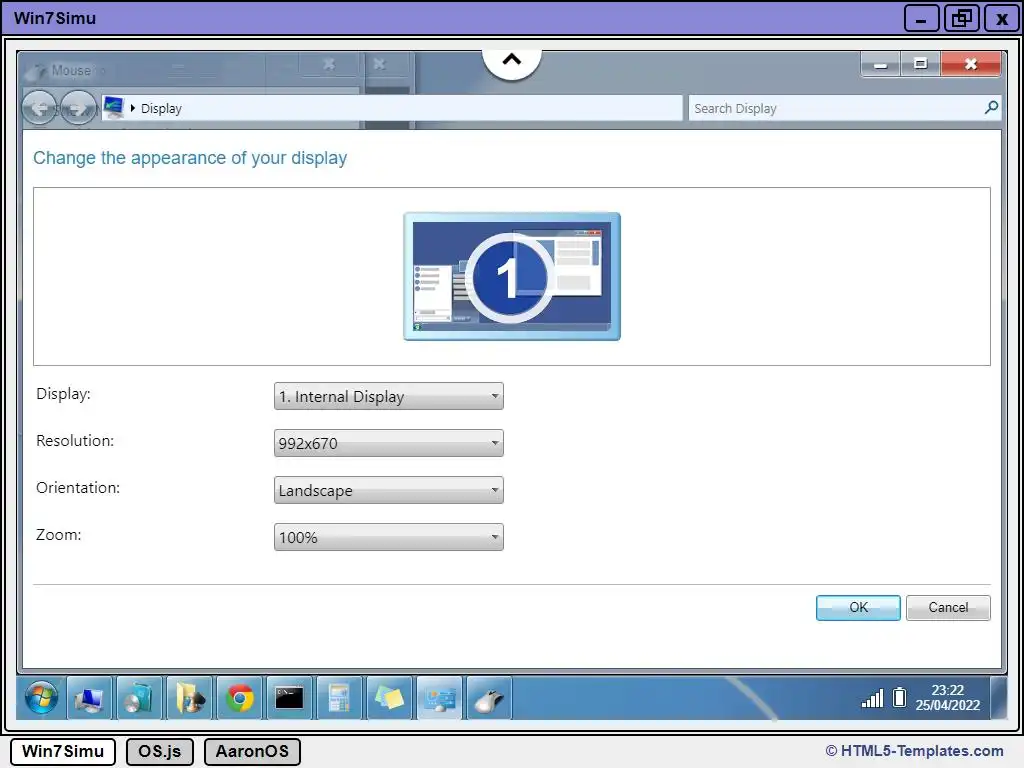Click the search magnifier in Search Display
1024x768 pixels.
tap(991, 107)
